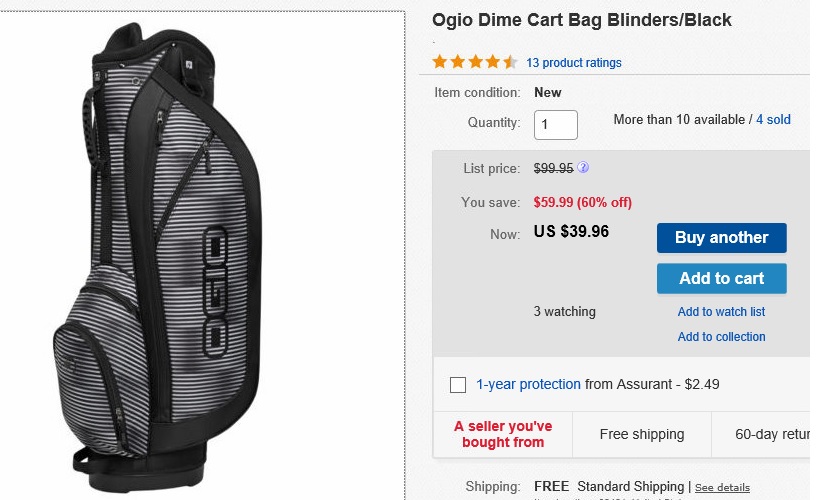Click the 3 watching text

point(564,312)
